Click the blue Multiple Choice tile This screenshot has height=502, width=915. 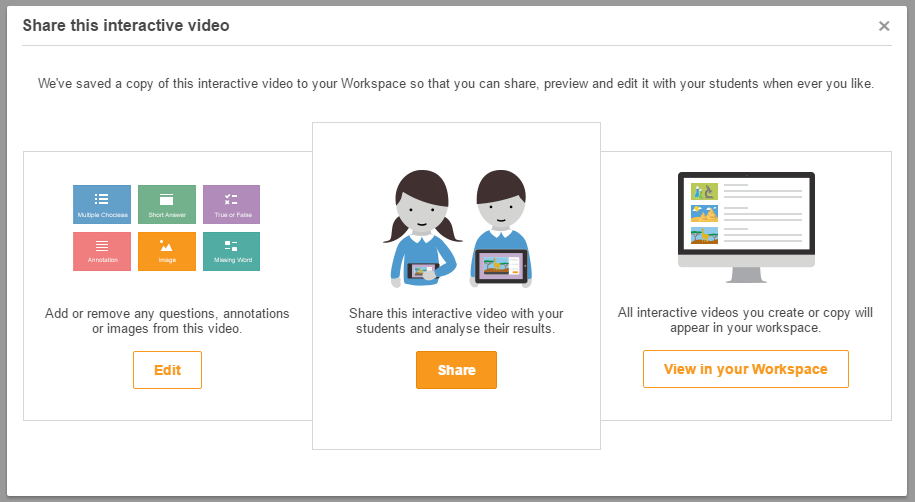102,204
